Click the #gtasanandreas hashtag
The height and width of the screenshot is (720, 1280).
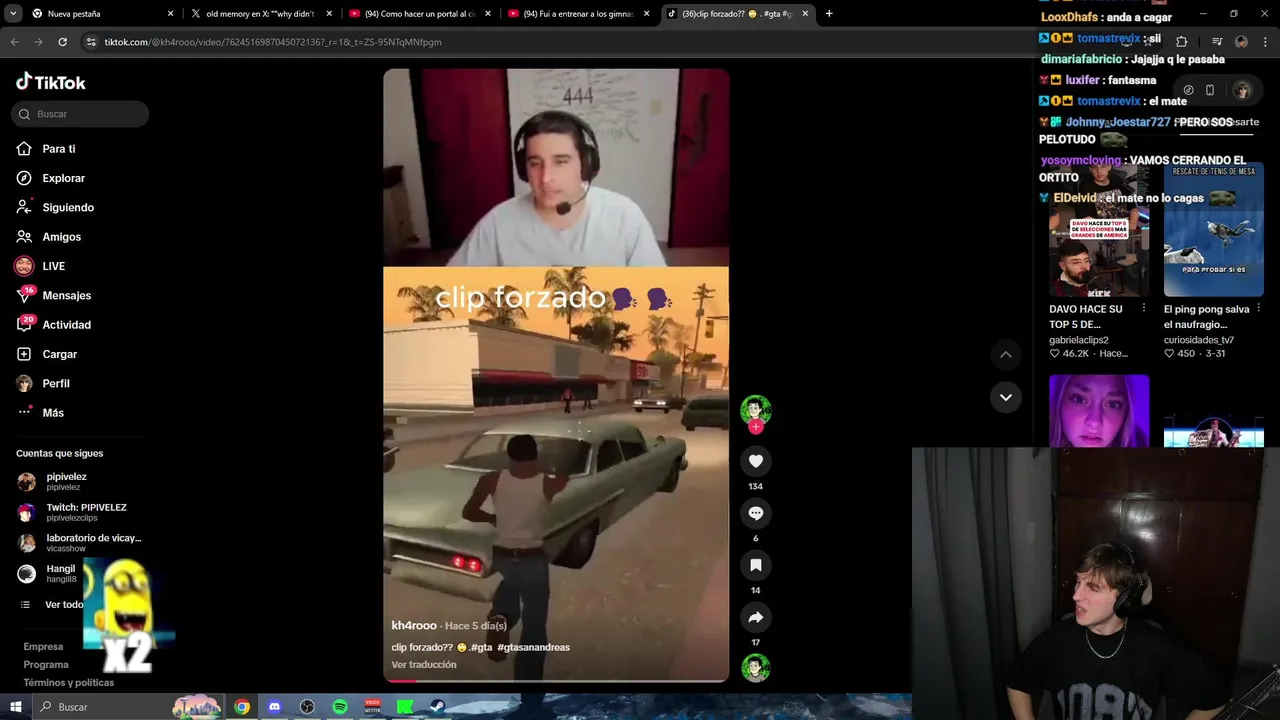(x=533, y=647)
